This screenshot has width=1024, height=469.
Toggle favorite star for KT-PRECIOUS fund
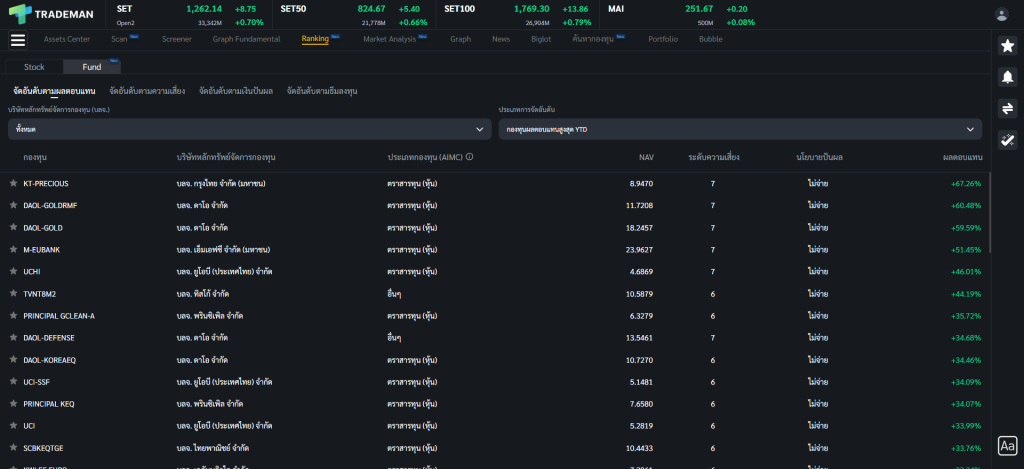click(x=13, y=184)
